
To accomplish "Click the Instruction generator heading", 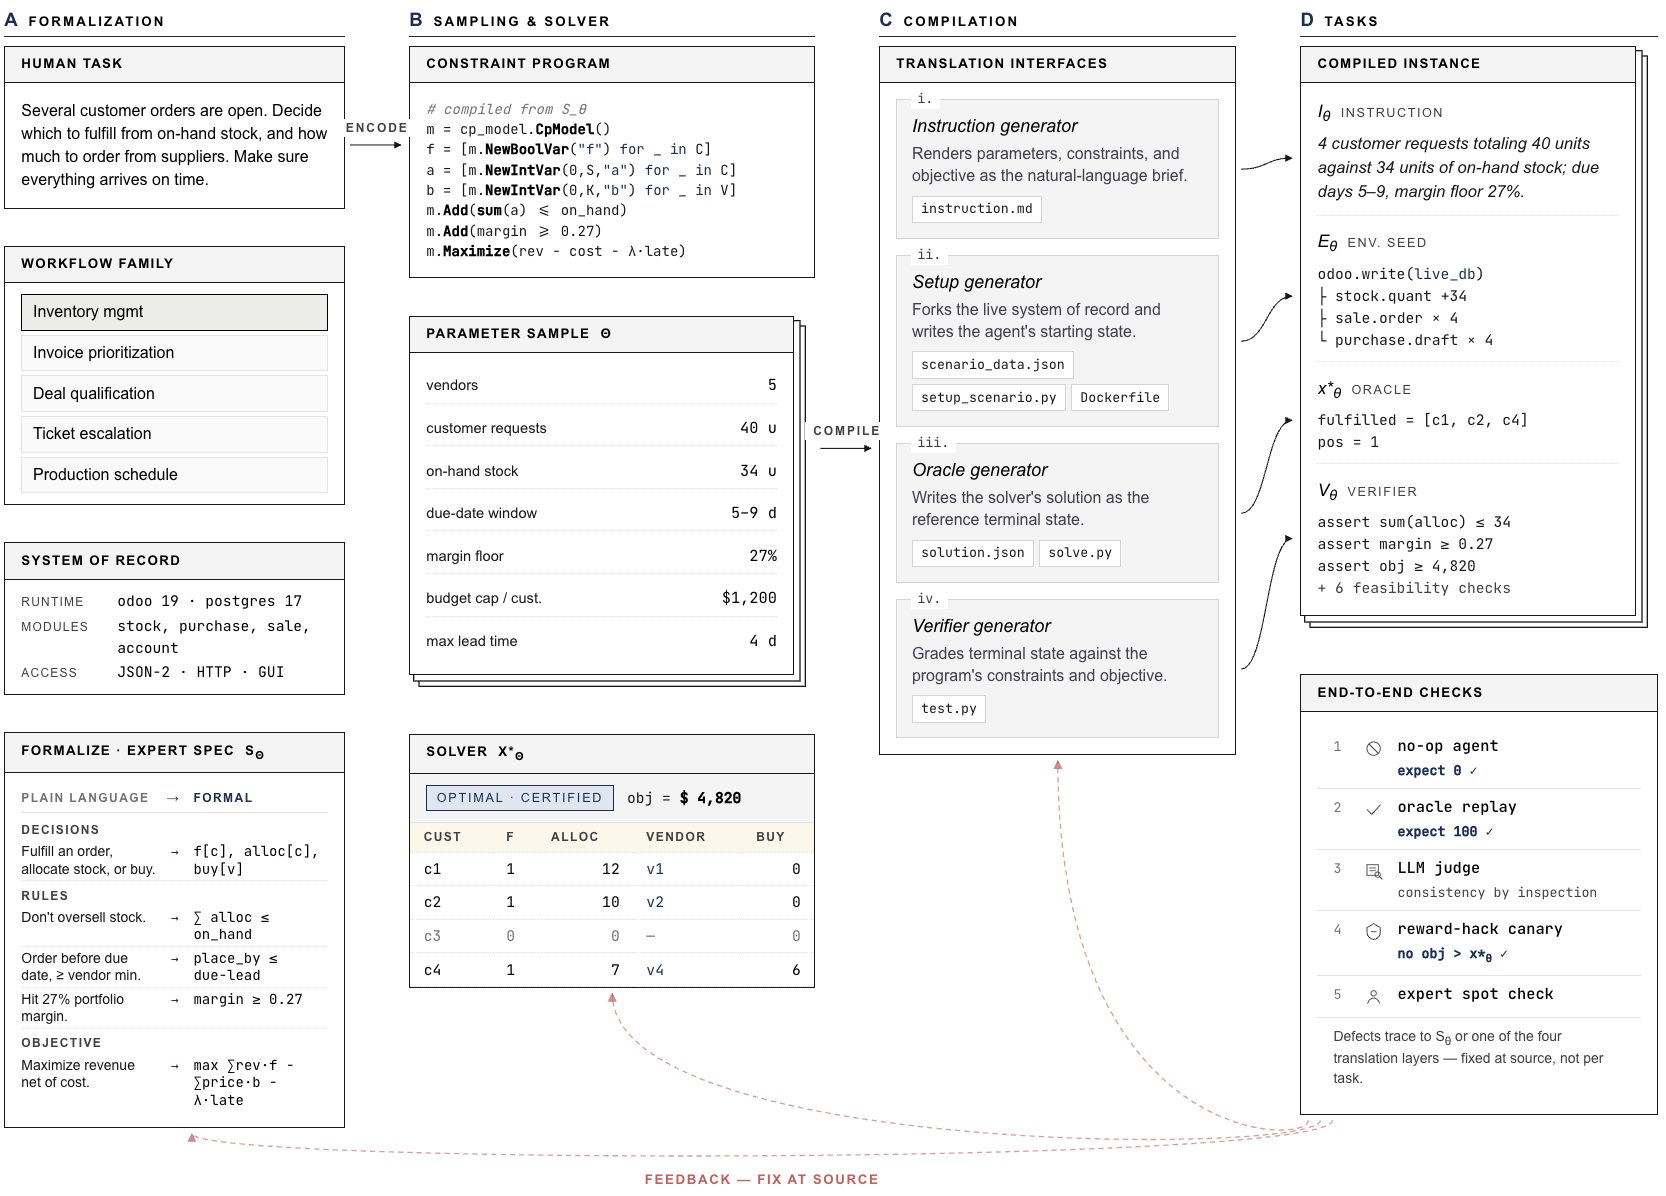I will 995,126.
